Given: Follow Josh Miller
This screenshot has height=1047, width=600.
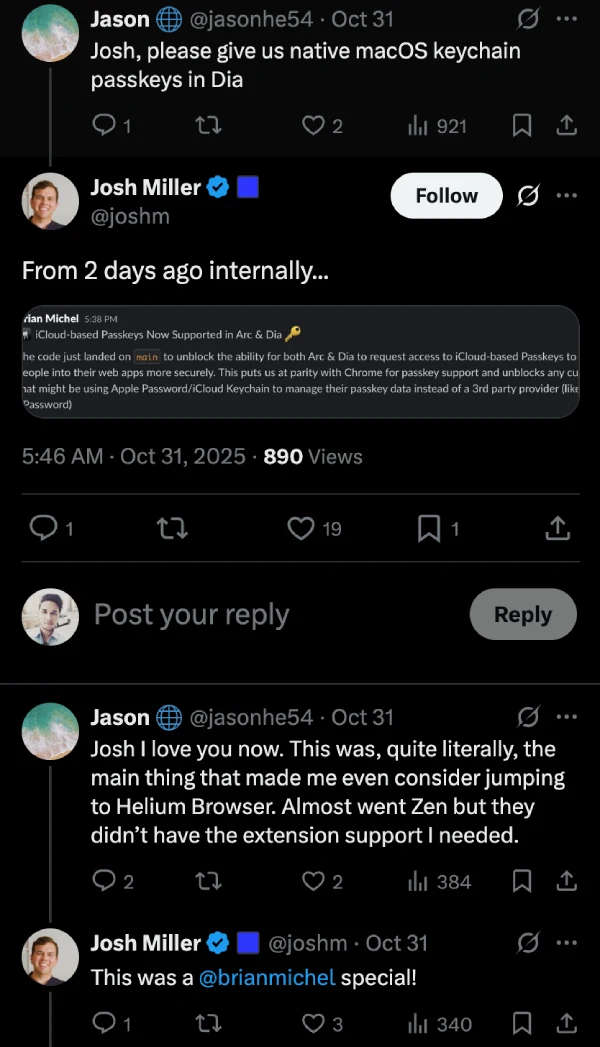Looking at the screenshot, I should 446,196.
